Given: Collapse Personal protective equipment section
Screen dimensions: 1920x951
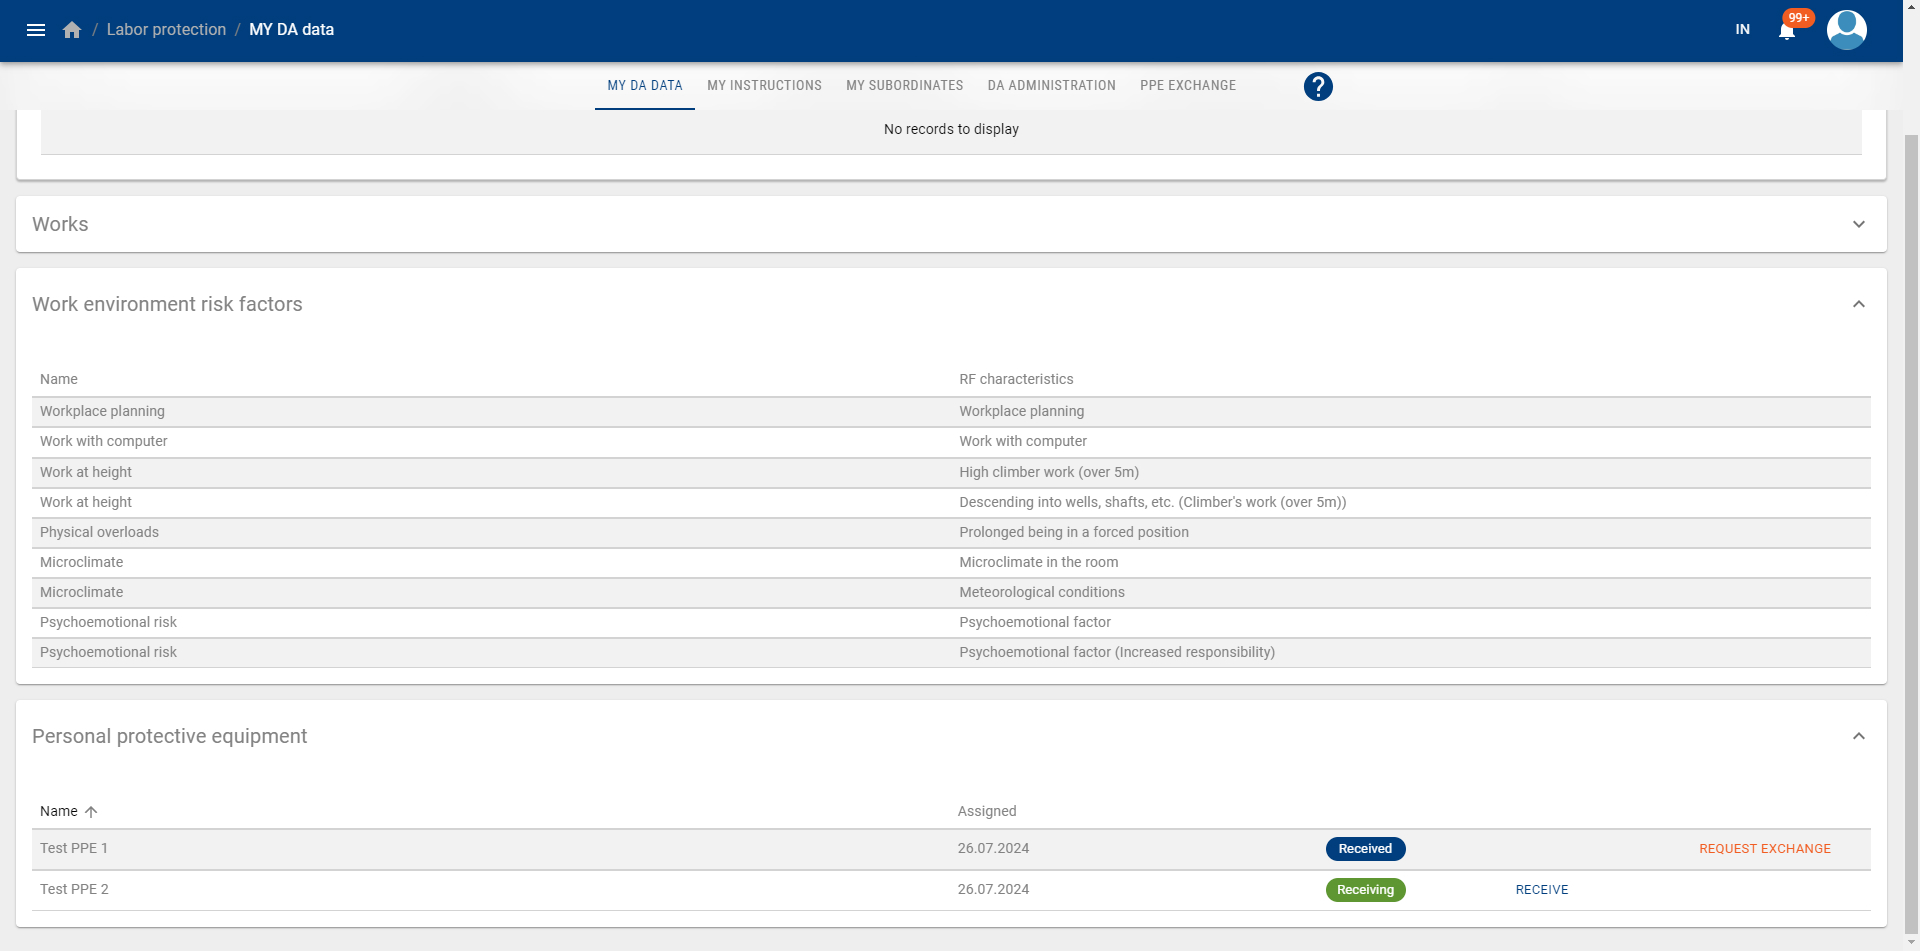Looking at the screenshot, I should (x=1858, y=736).
